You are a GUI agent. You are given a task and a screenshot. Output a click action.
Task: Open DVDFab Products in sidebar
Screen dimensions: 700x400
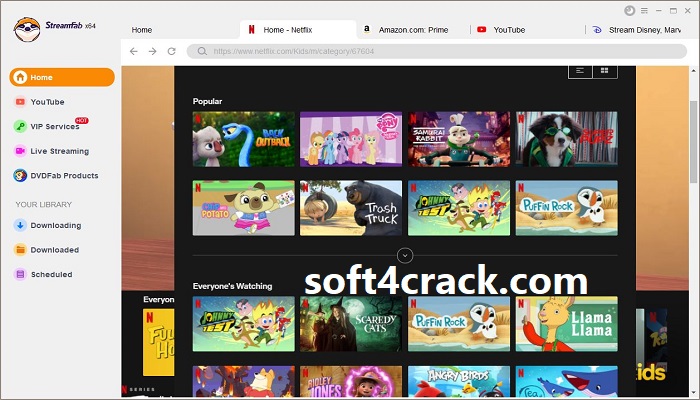[64, 175]
